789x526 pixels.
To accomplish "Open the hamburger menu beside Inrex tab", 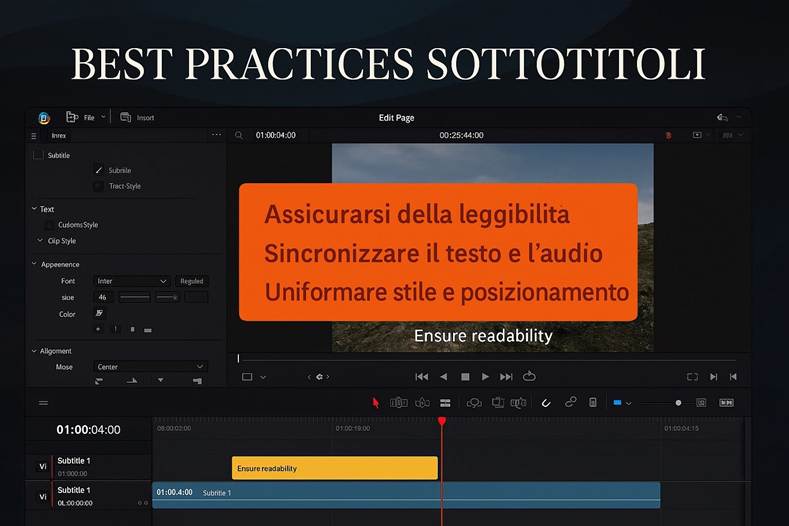I will pos(34,136).
